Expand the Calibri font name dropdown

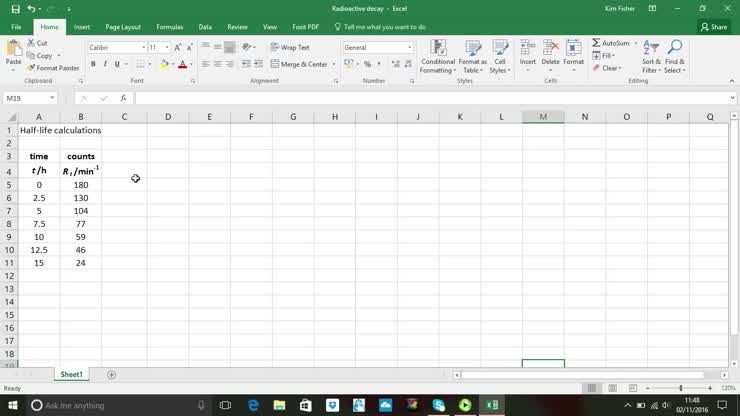click(143, 47)
